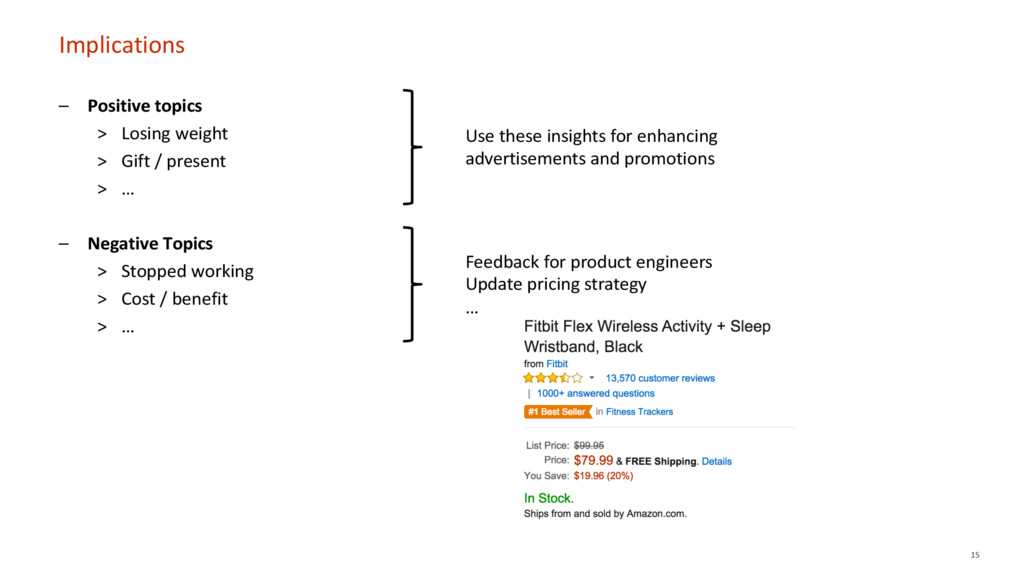Open the rating dropdown arrow beside stars
This screenshot has height=576, width=1024.
click(x=592, y=377)
